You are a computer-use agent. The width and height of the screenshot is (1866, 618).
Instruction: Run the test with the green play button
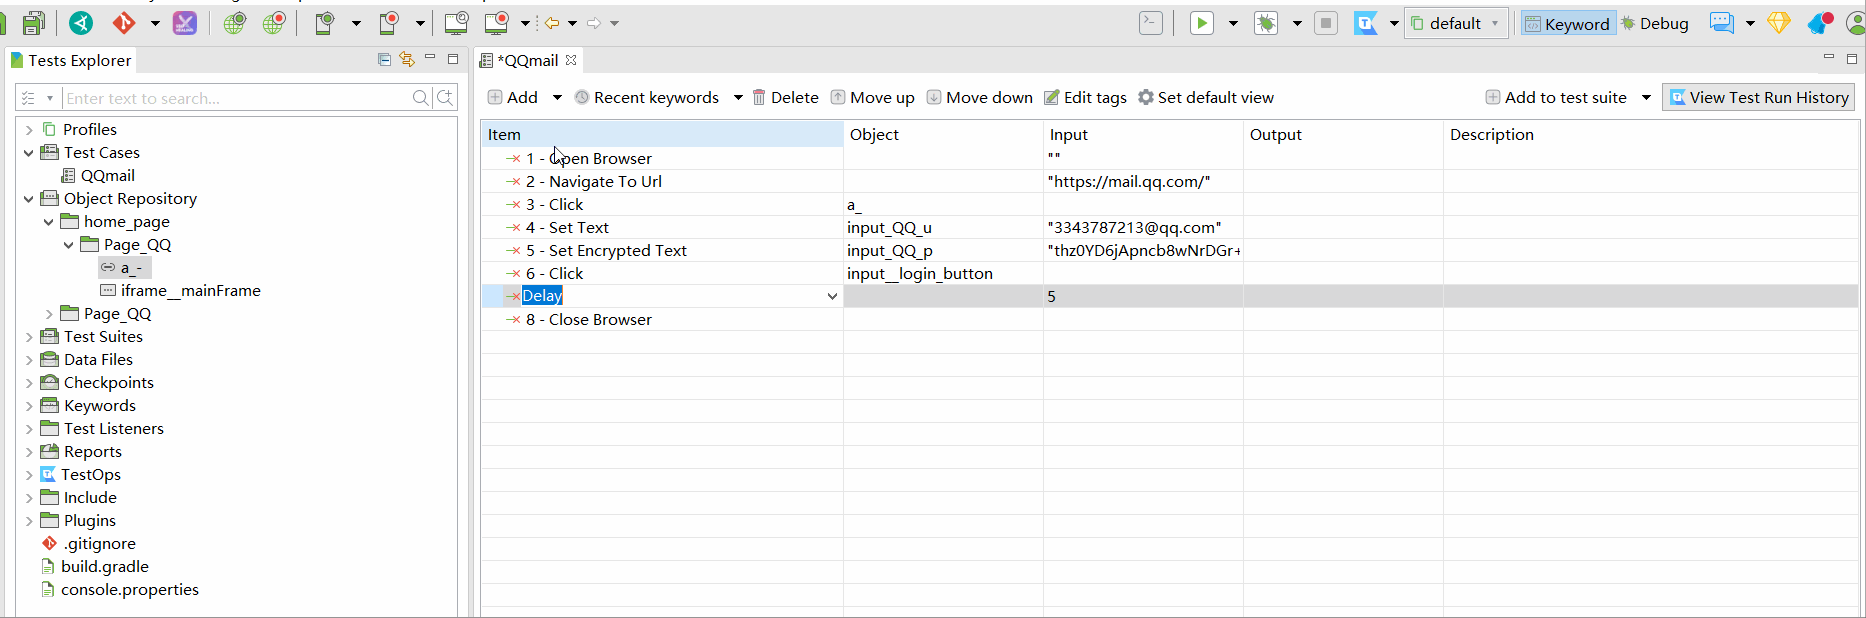tap(1202, 23)
